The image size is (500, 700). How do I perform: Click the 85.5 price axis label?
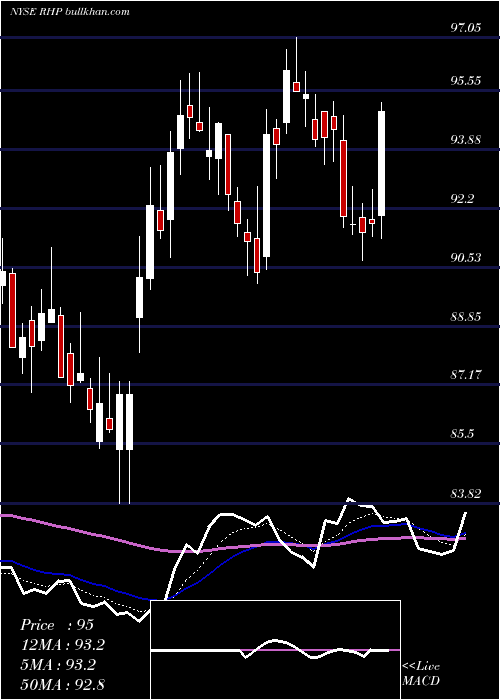[x=462, y=434]
